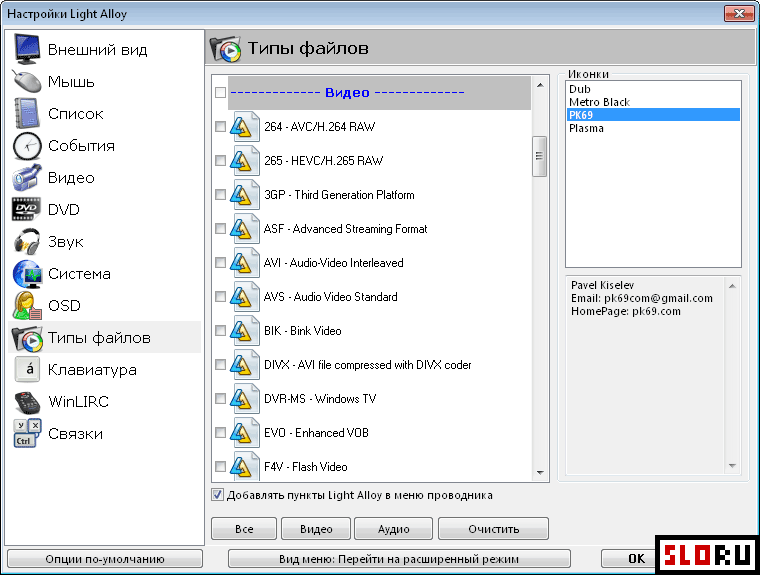Image resolution: width=760 pixels, height=575 pixels.
Task: Check the 265 - HEVC/H.265 RAW box
Action: [220, 160]
